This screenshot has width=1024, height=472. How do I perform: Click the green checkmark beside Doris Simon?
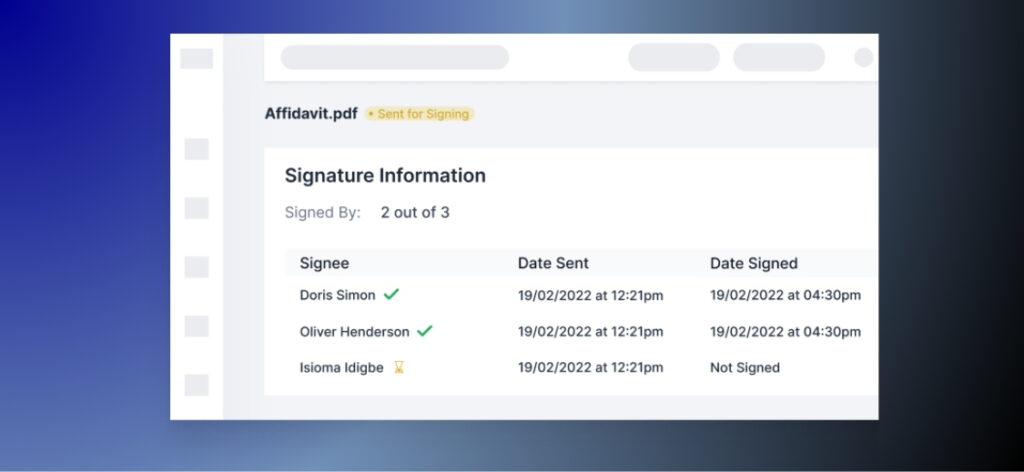point(392,295)
